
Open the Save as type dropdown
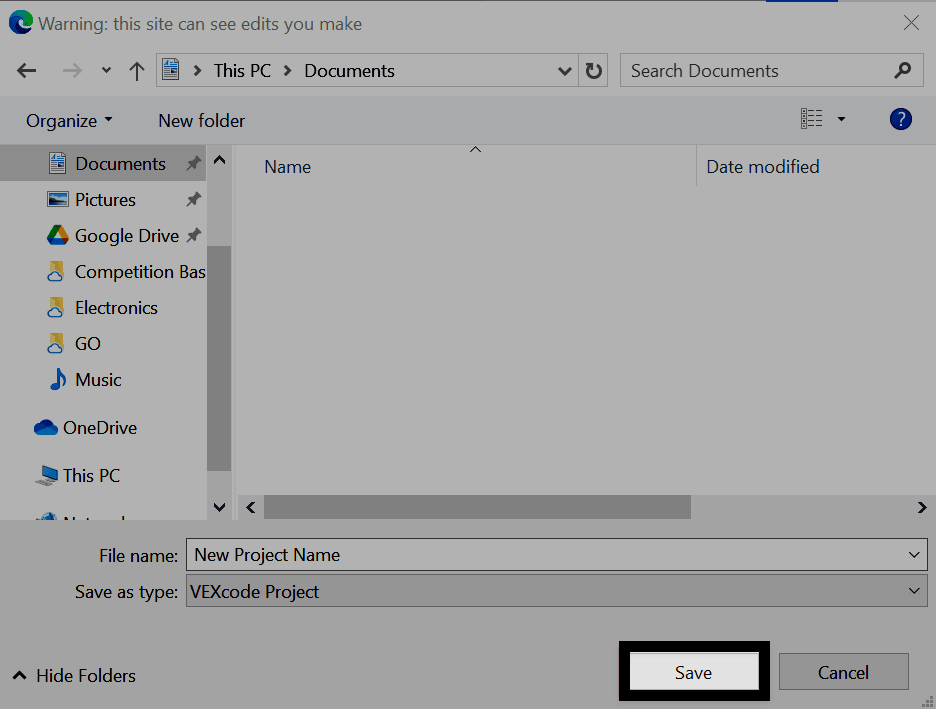[912, 590]
